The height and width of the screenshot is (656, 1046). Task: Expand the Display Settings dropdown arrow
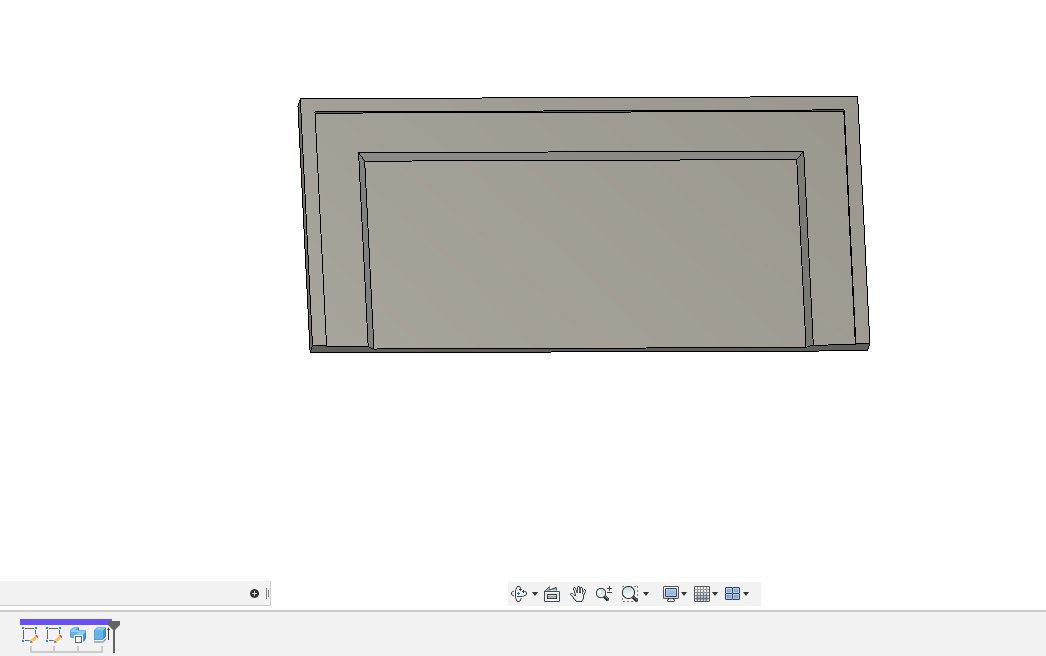684,594
